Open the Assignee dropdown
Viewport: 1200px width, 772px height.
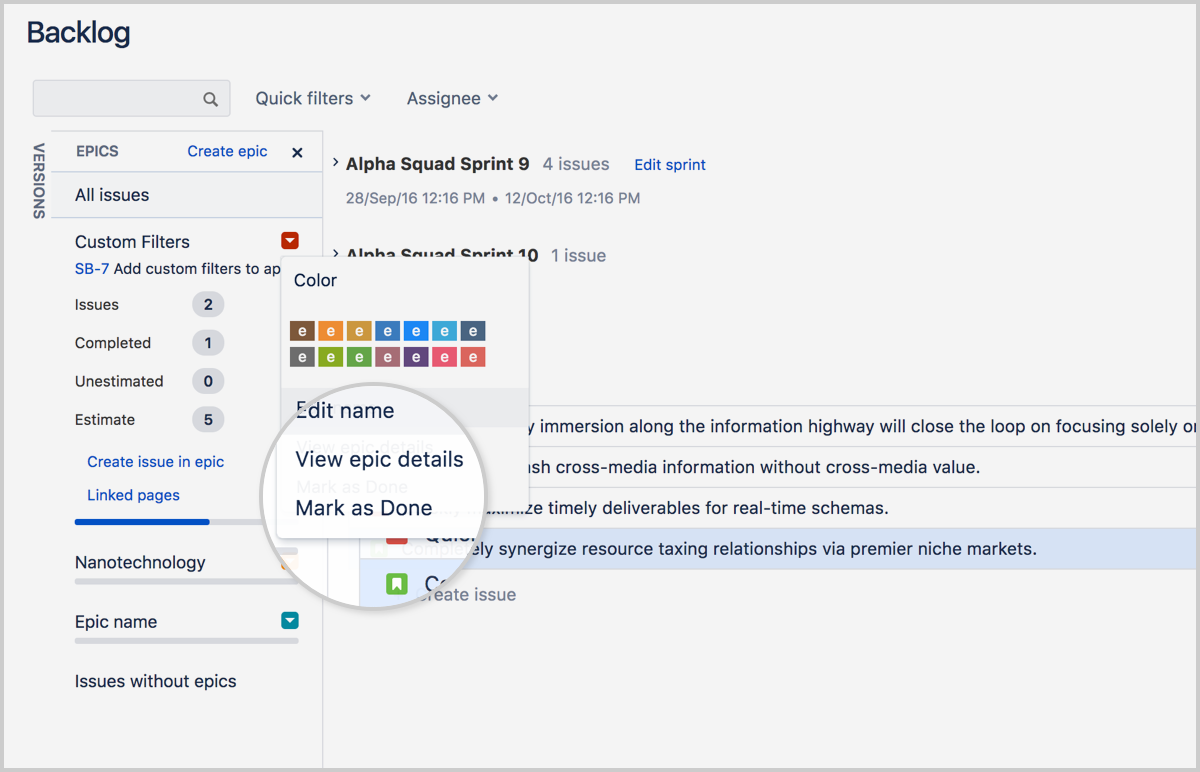(x=452, y=98)
